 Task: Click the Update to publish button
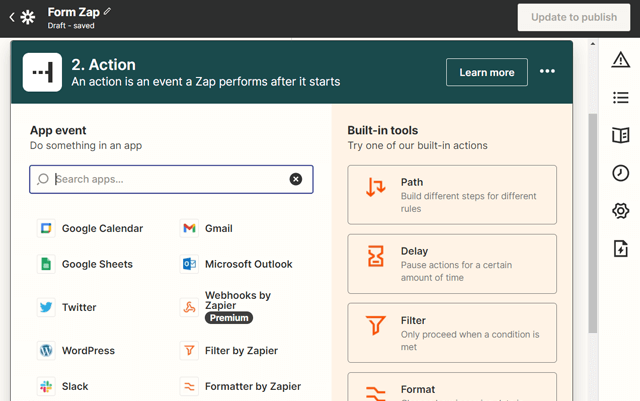click(x=574, y=17)
